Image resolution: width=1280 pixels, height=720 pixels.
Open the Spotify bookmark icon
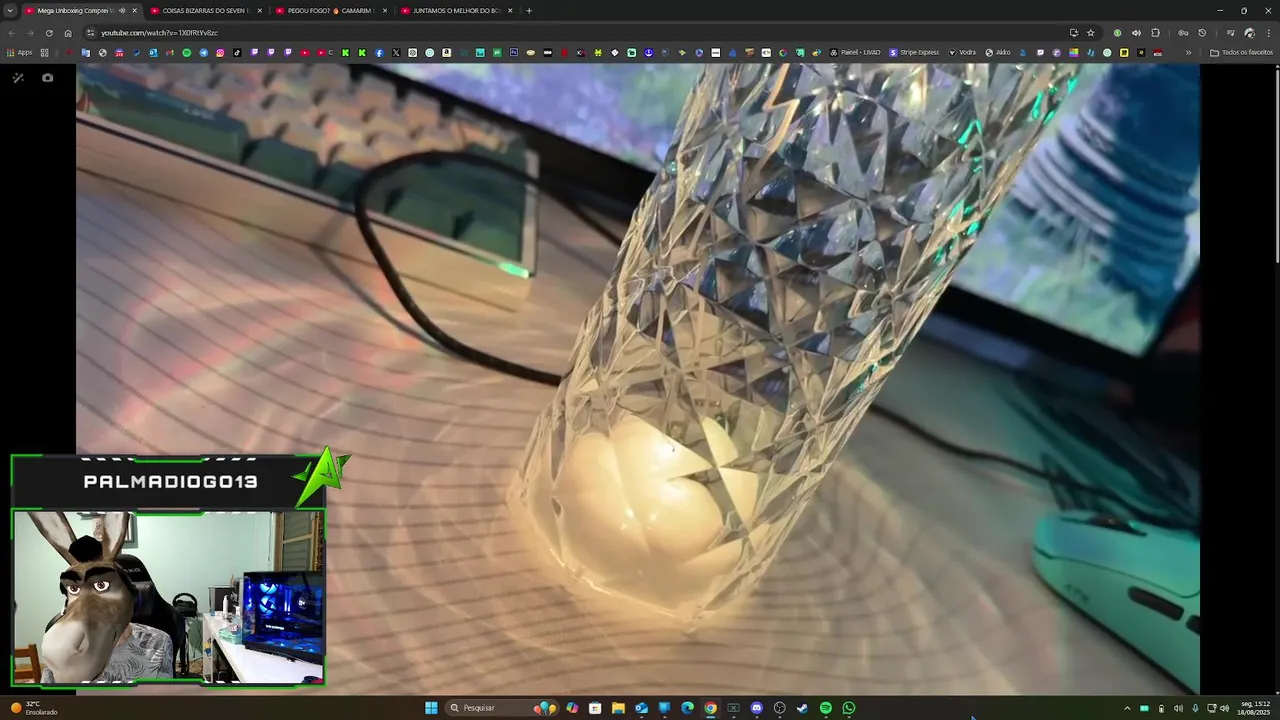click(x=187, y=52)
